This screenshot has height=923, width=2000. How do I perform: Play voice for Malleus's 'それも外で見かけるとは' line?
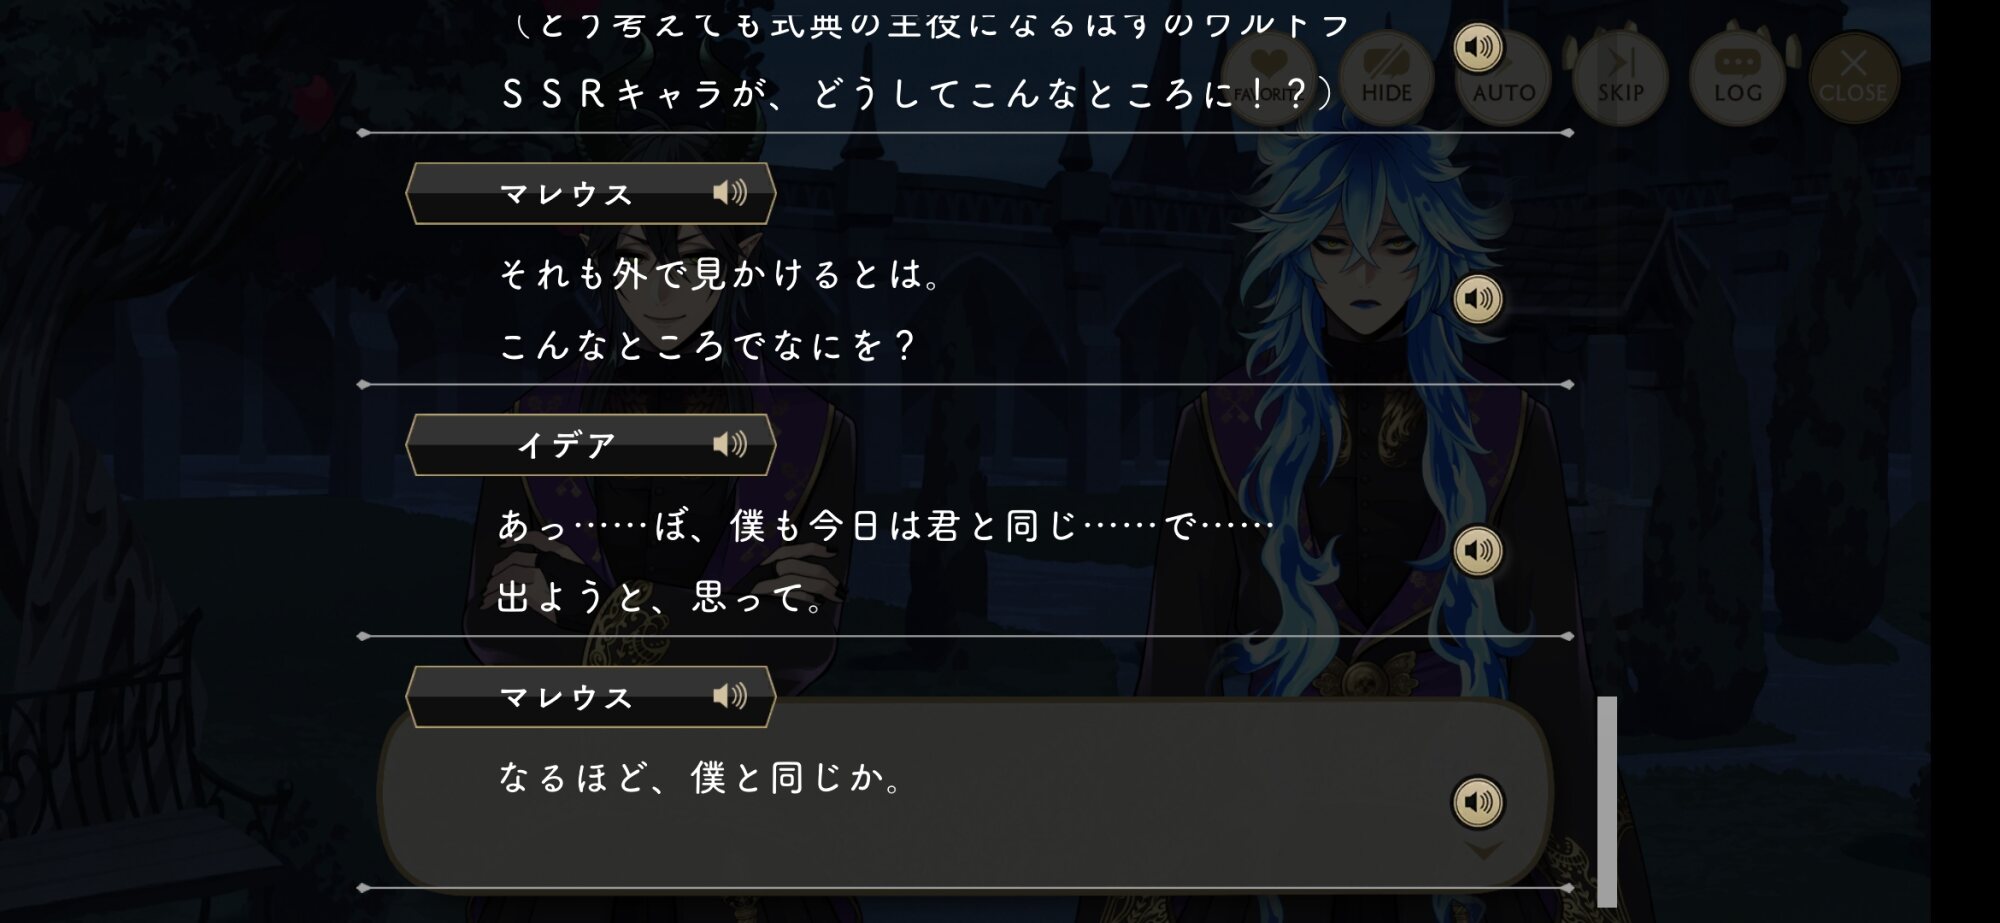(x=1478, y=299)
